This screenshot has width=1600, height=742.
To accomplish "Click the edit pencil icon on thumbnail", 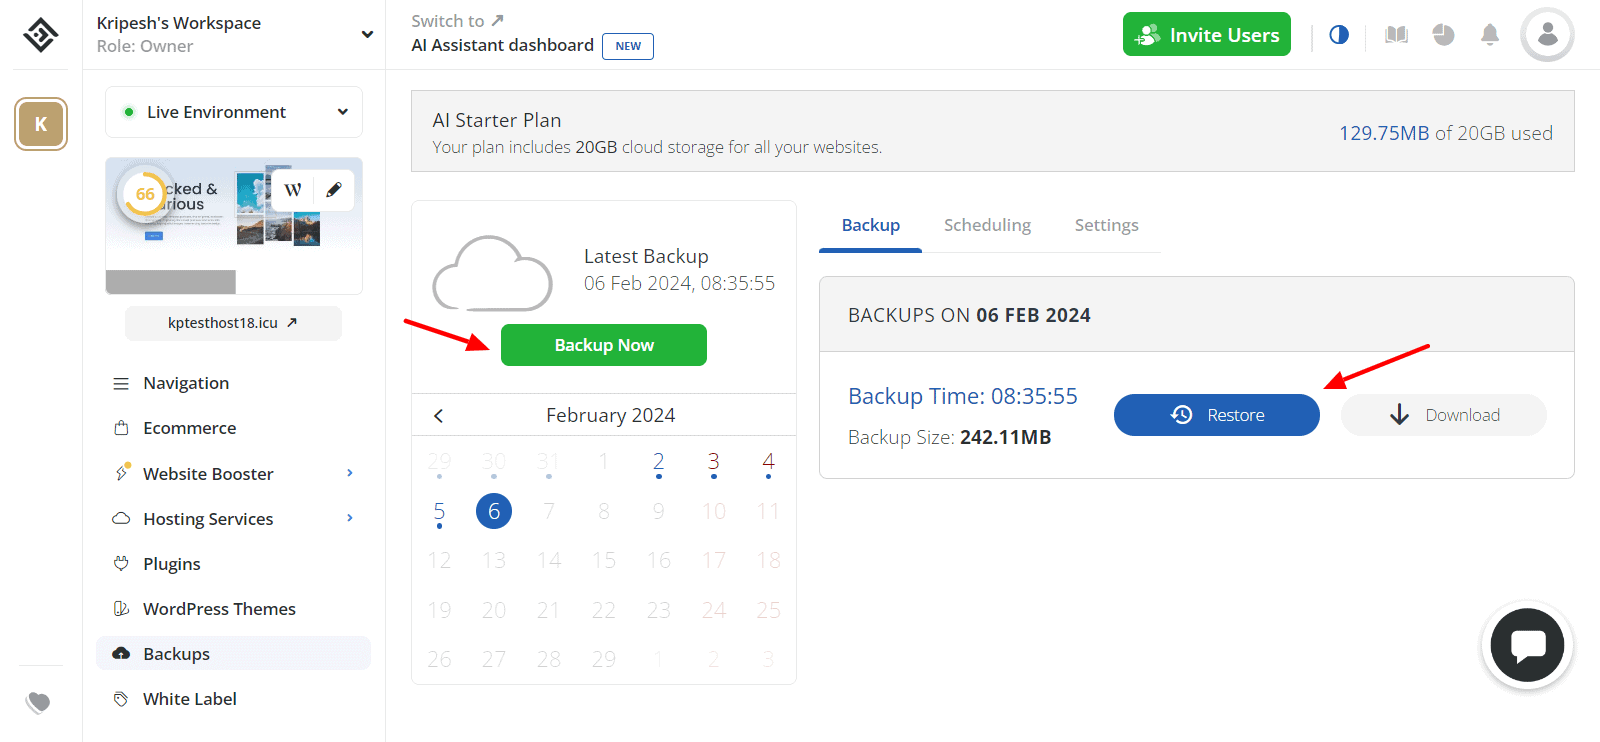I will tap(334, 190).
